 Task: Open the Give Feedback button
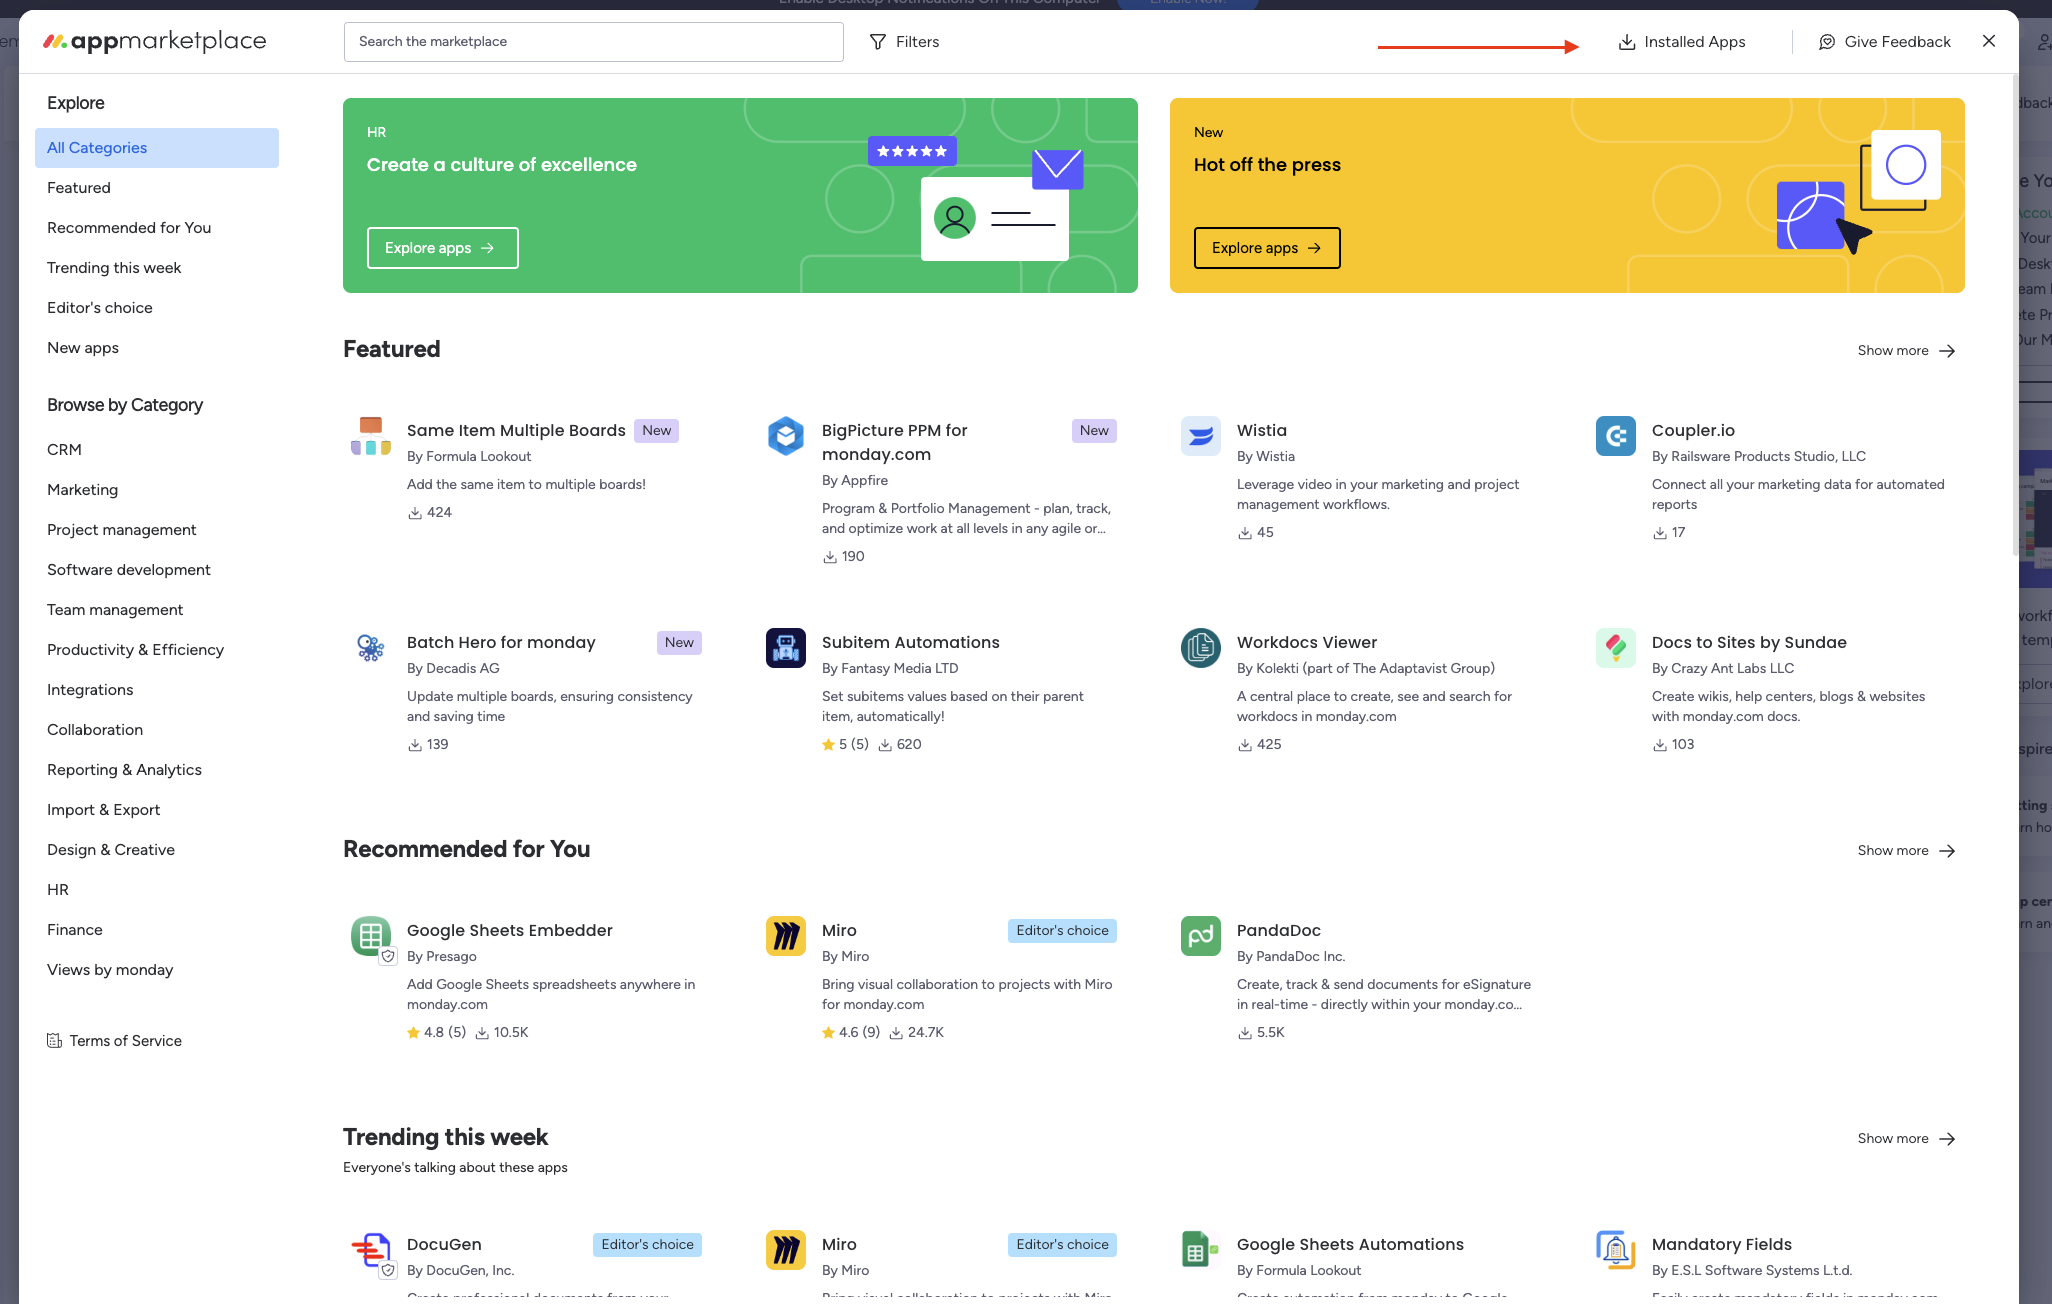(1885, 42)
